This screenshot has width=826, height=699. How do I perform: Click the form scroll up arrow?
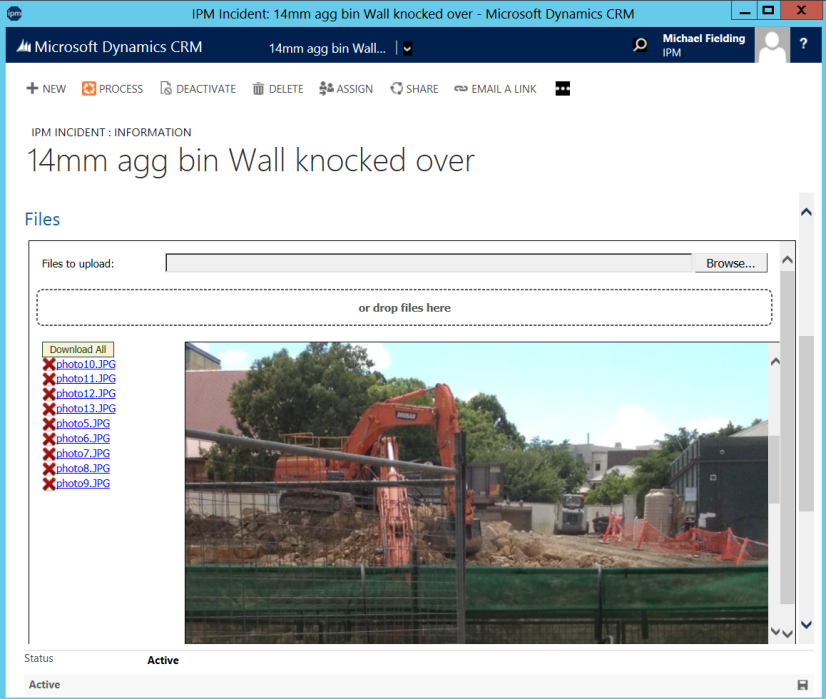tap(805, 212)
